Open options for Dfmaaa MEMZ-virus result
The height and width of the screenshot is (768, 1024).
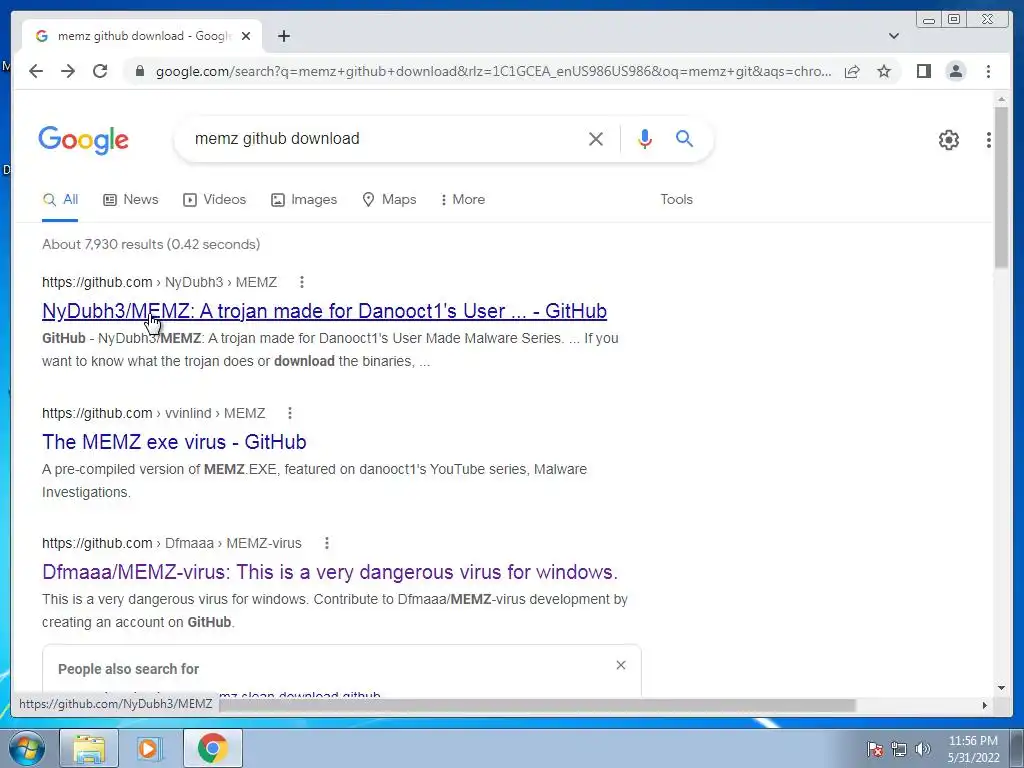click(x=327, y=543)
